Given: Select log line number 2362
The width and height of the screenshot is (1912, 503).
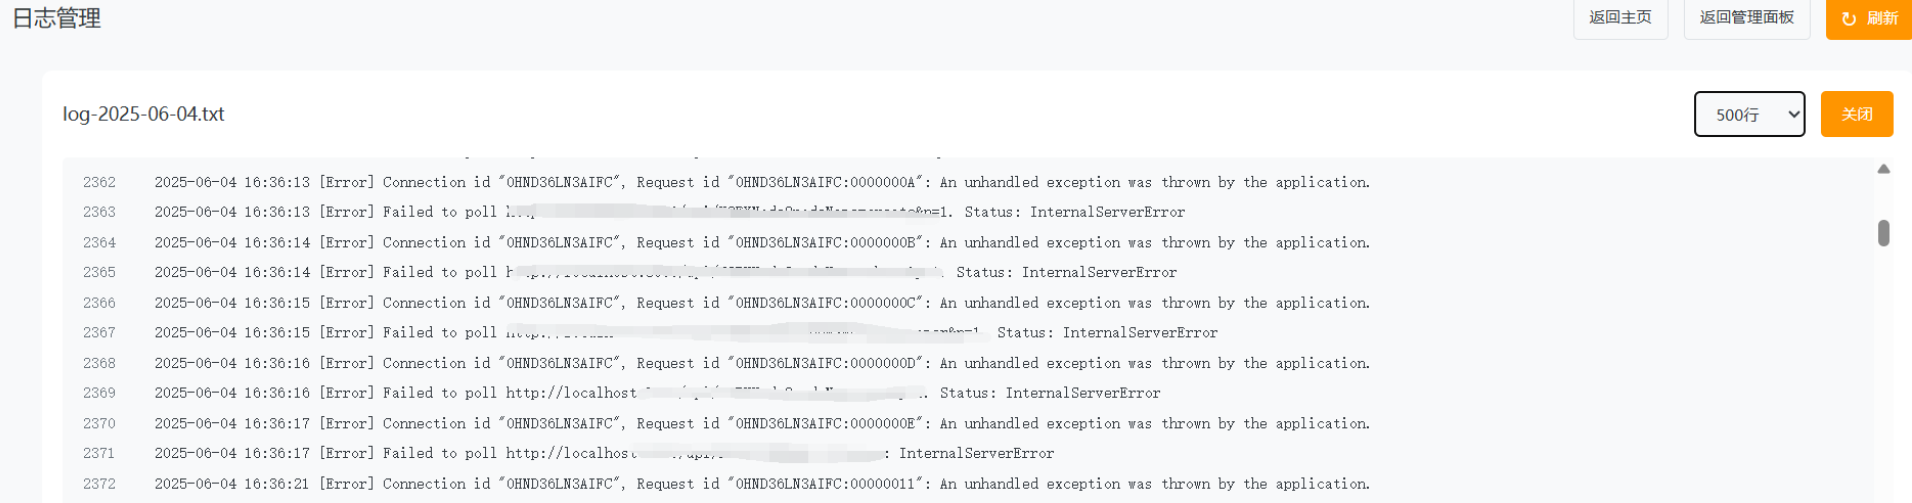Looking at the screenshot, I should [99, 182].
